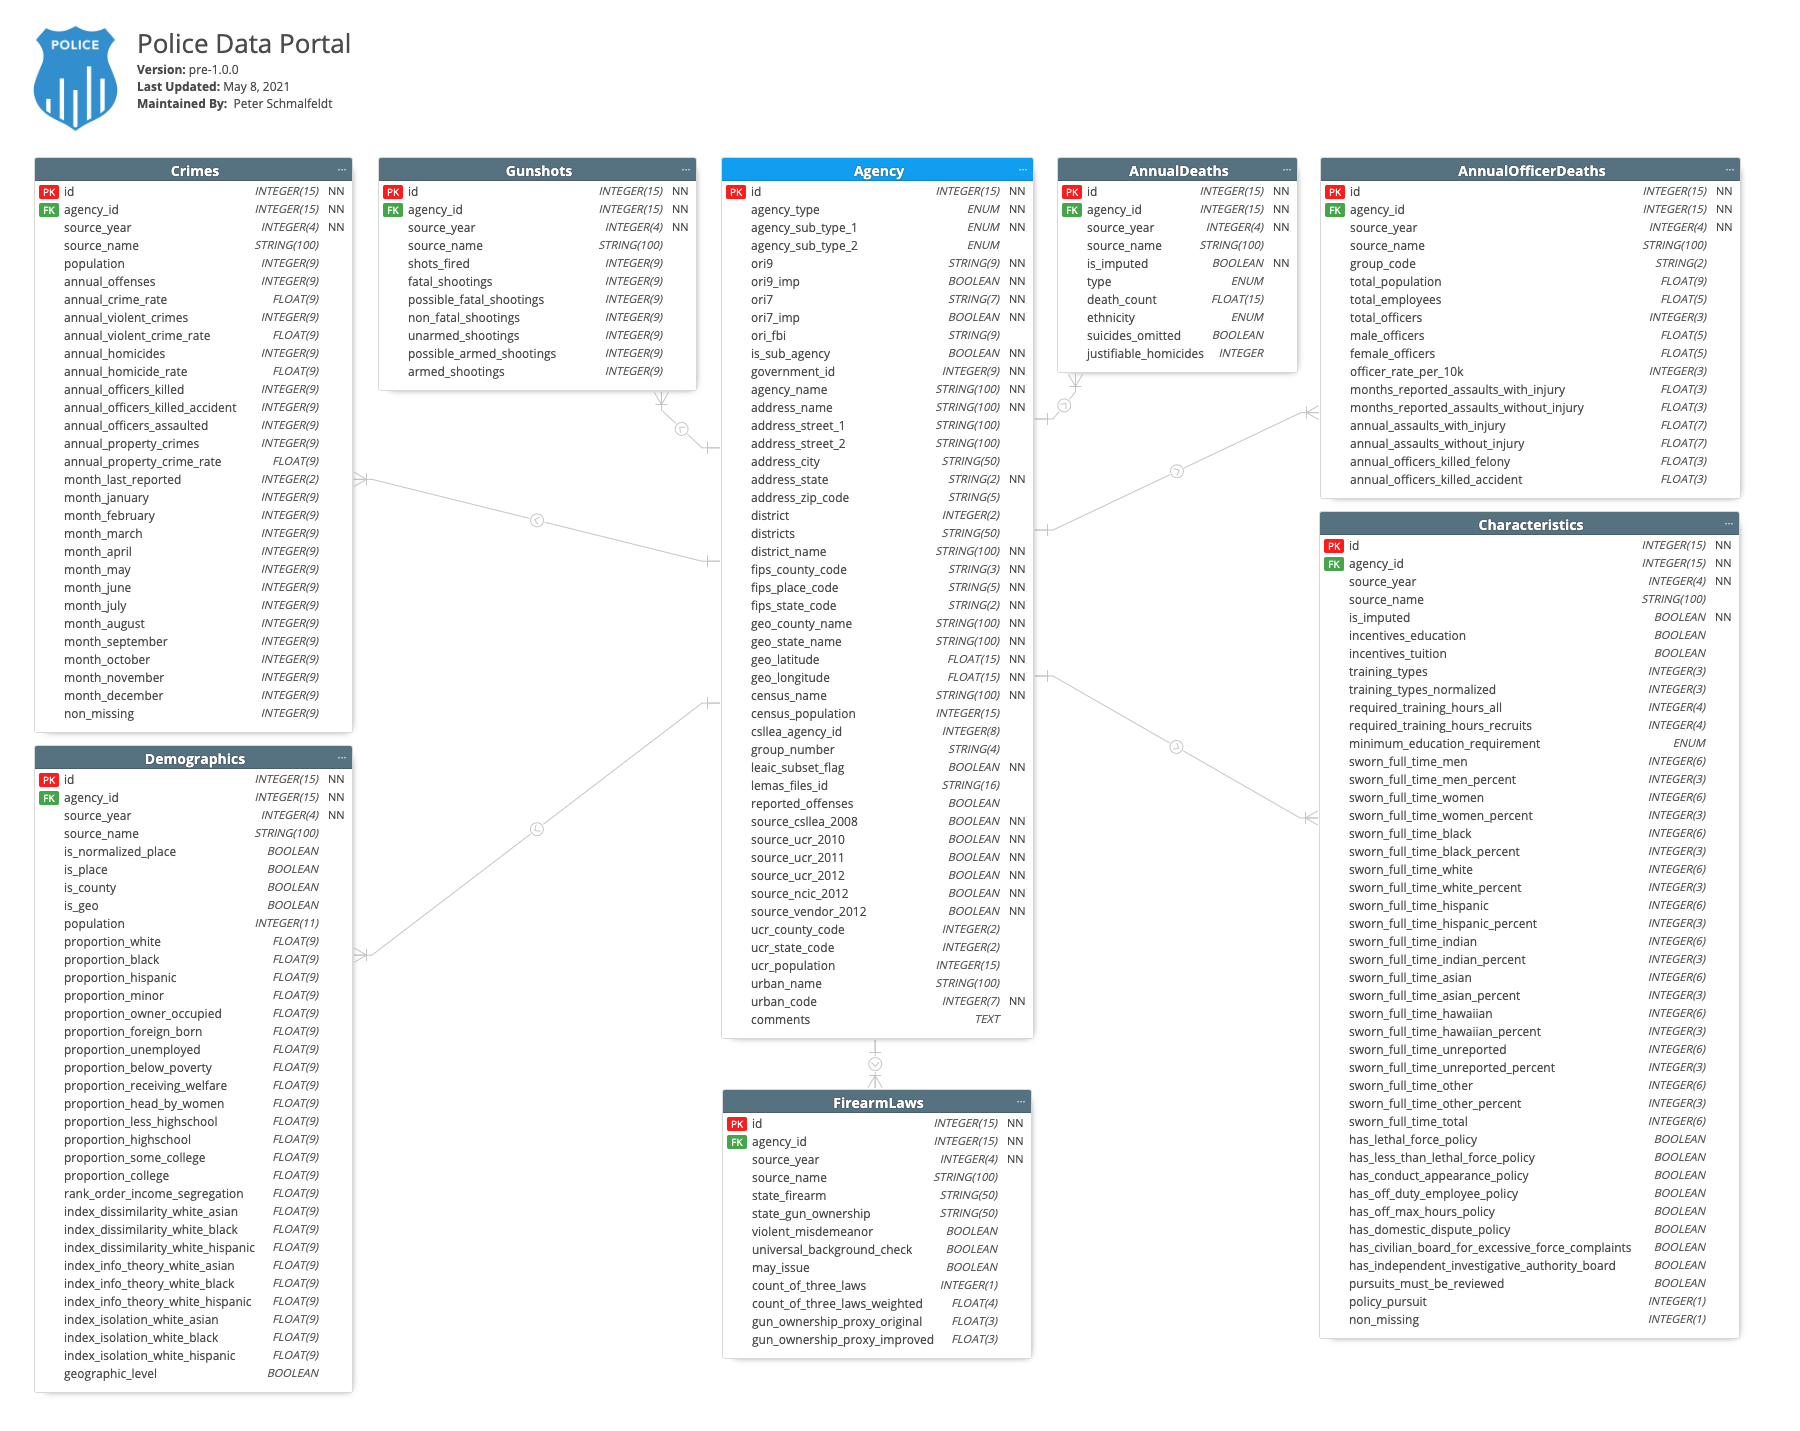Click the Police Data Portal shield logo
Image resolution: width=1800 pixels, height=1431 pixels.
tap(75, 78)
